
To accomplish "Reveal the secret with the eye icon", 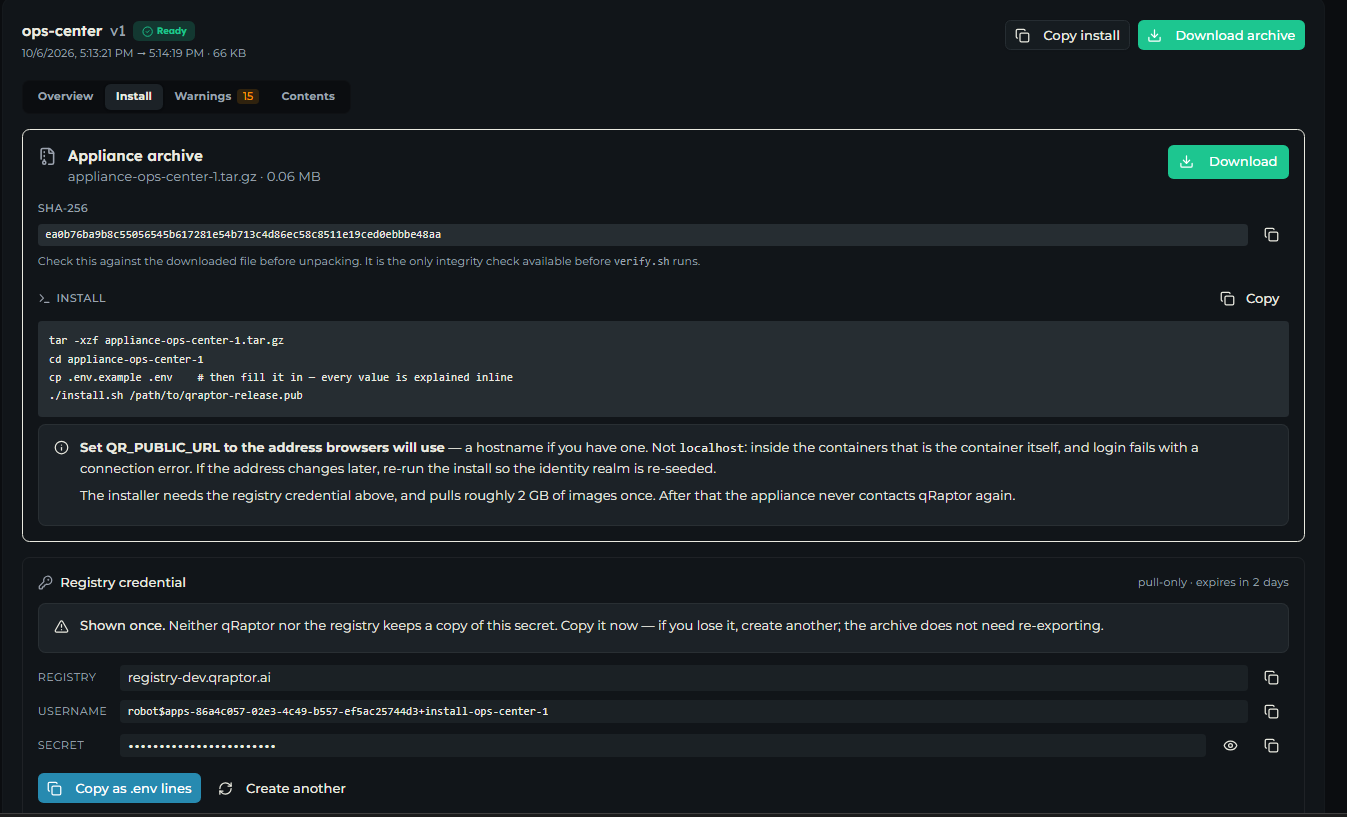I will (1231, 746).
